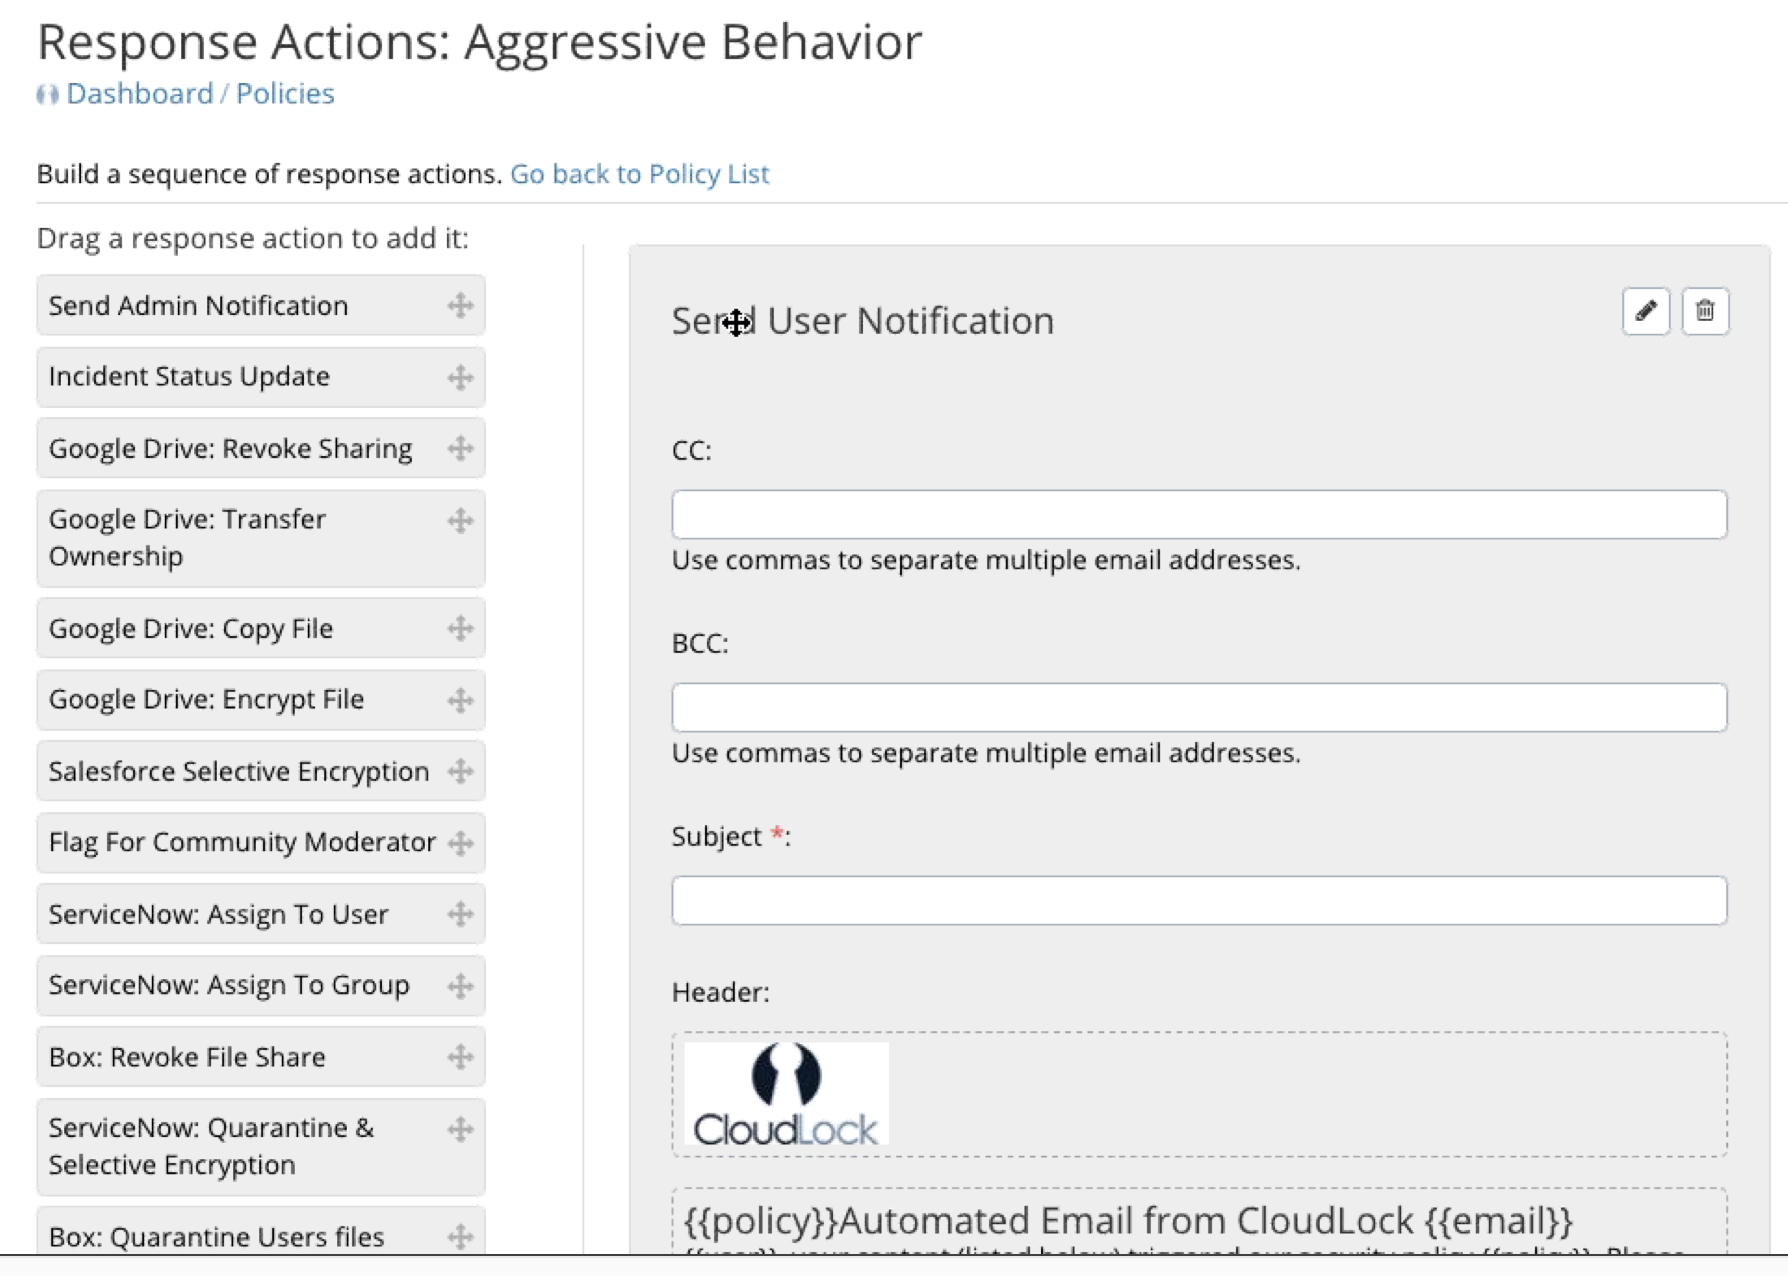Open the Policies breadcrumb link
This screenshot has width=1788, height=1276.
pos(285,94)
